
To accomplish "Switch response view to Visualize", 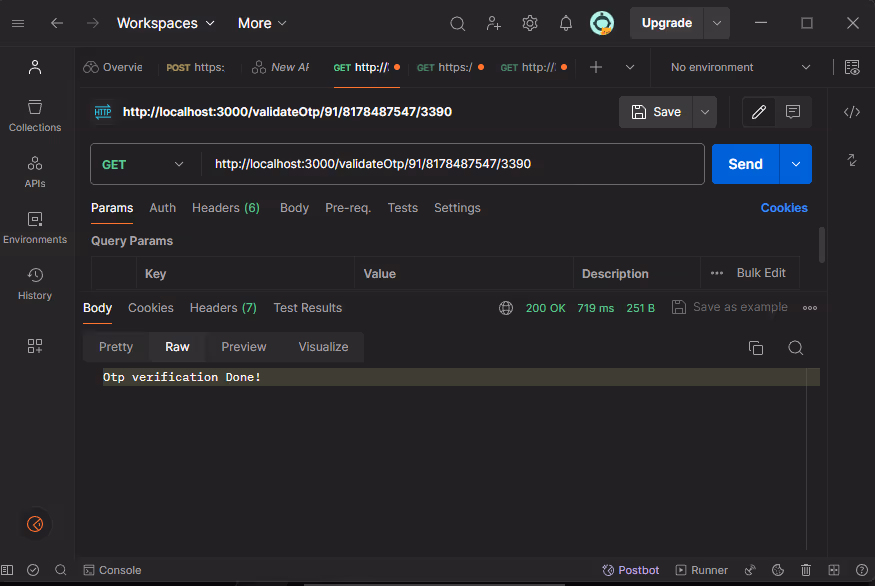I will [323, 347].
